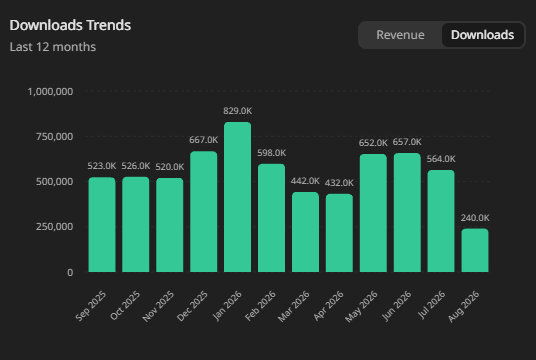Click the 667.0K value label
This screenshot has height=360, width=536.
click(x=203, y=140)
